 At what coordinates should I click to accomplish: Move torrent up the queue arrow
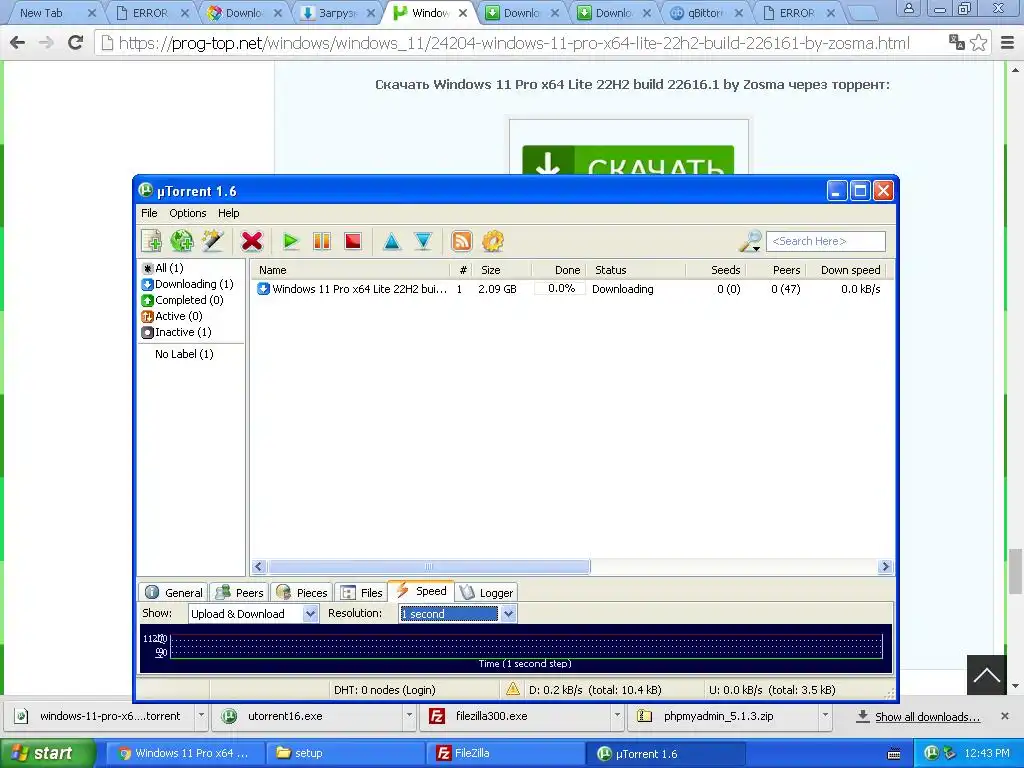392,241
